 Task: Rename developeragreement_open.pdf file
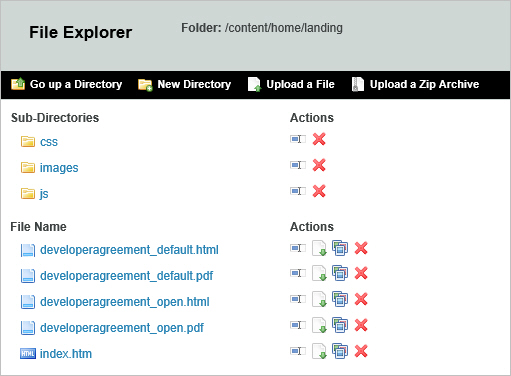tap(298, 325)
